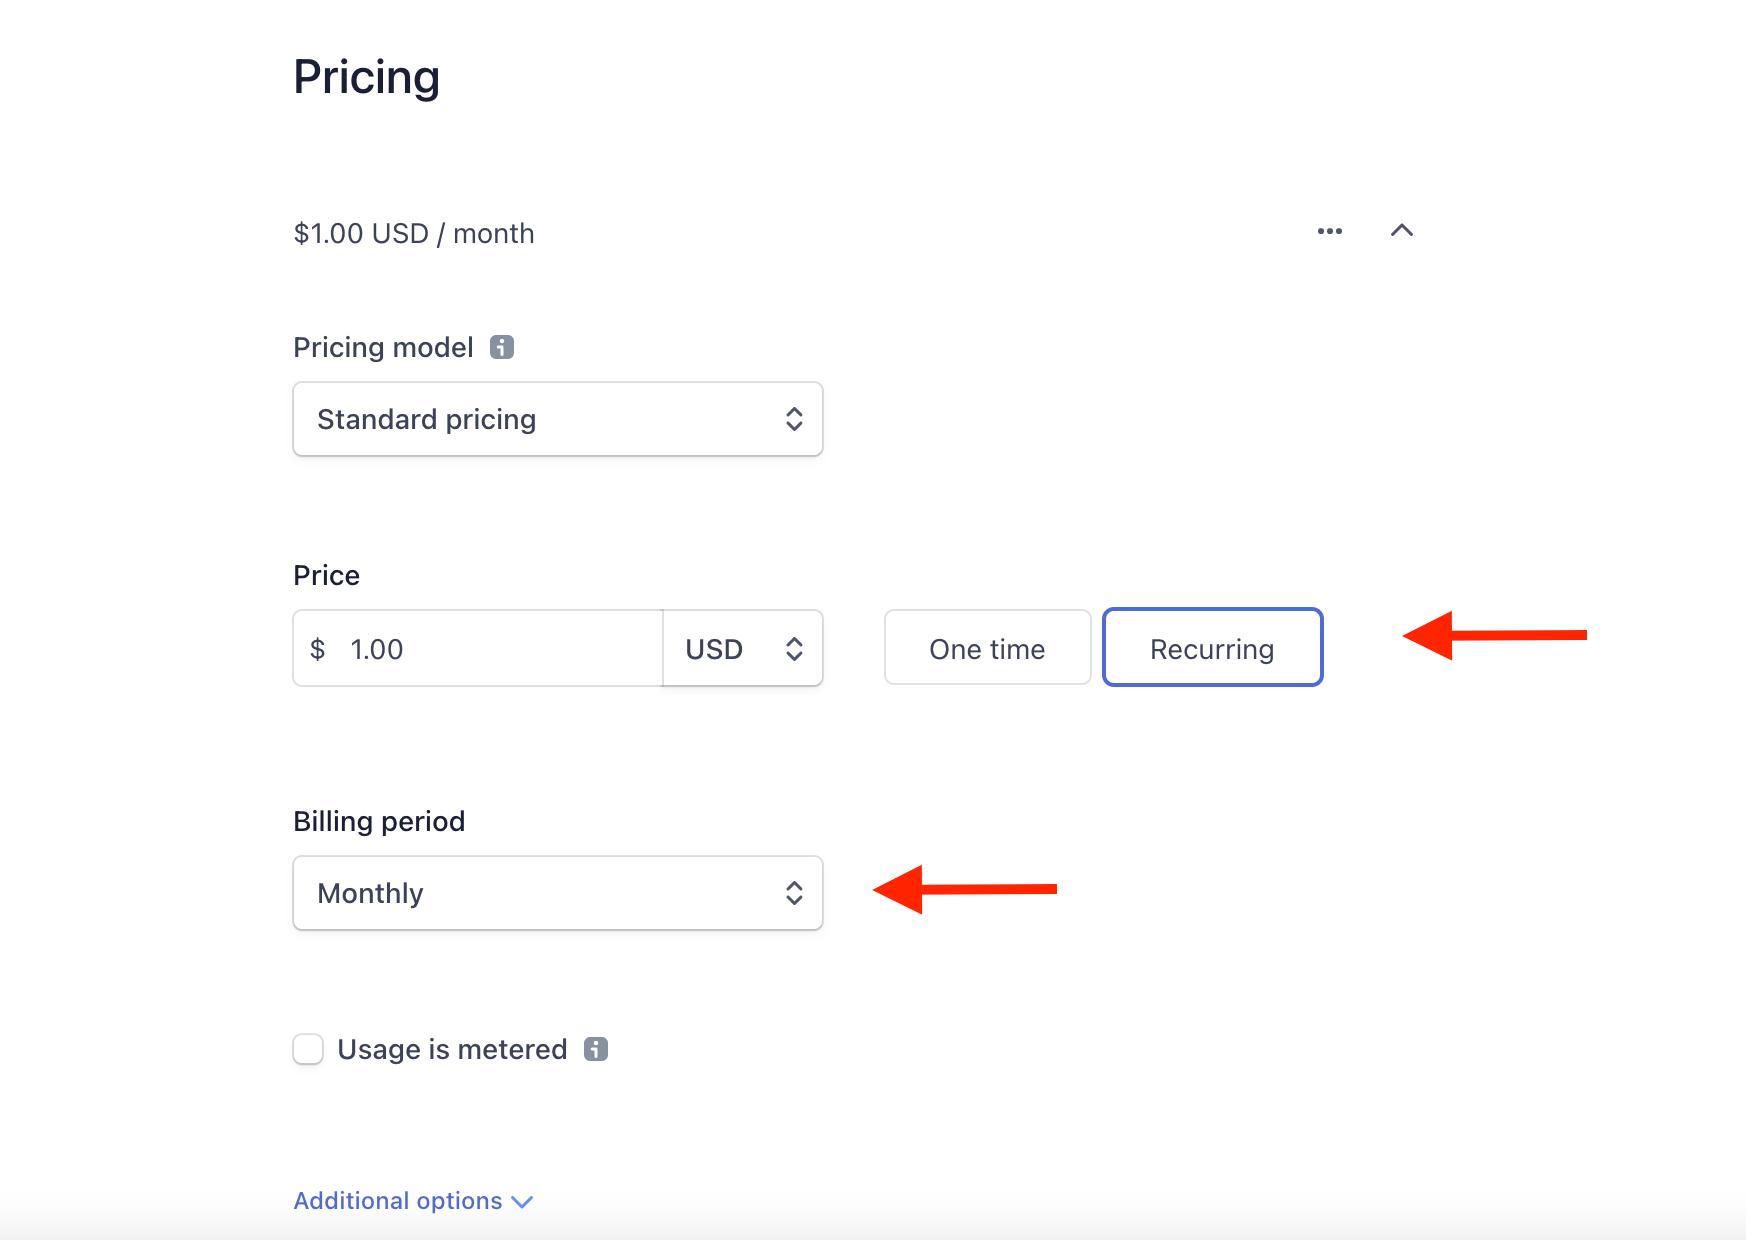Select the Recurring price type

[x=1212, y=648]
